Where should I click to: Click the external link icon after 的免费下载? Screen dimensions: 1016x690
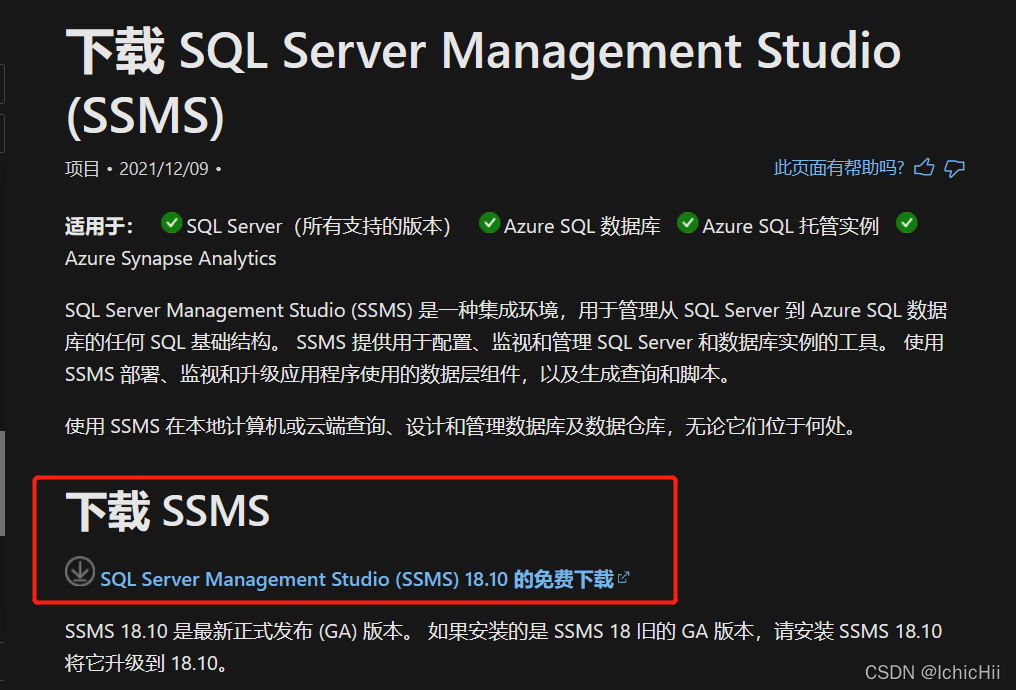(623, 577)
